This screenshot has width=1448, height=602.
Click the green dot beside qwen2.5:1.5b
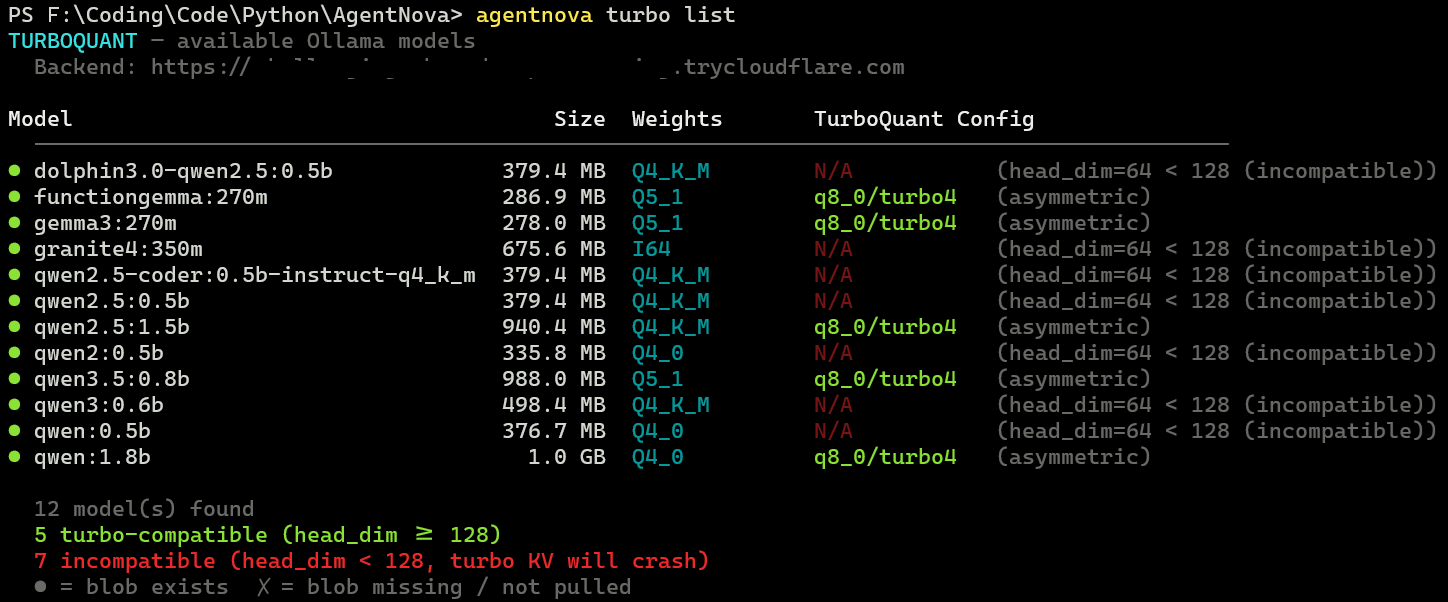[14, 327]
